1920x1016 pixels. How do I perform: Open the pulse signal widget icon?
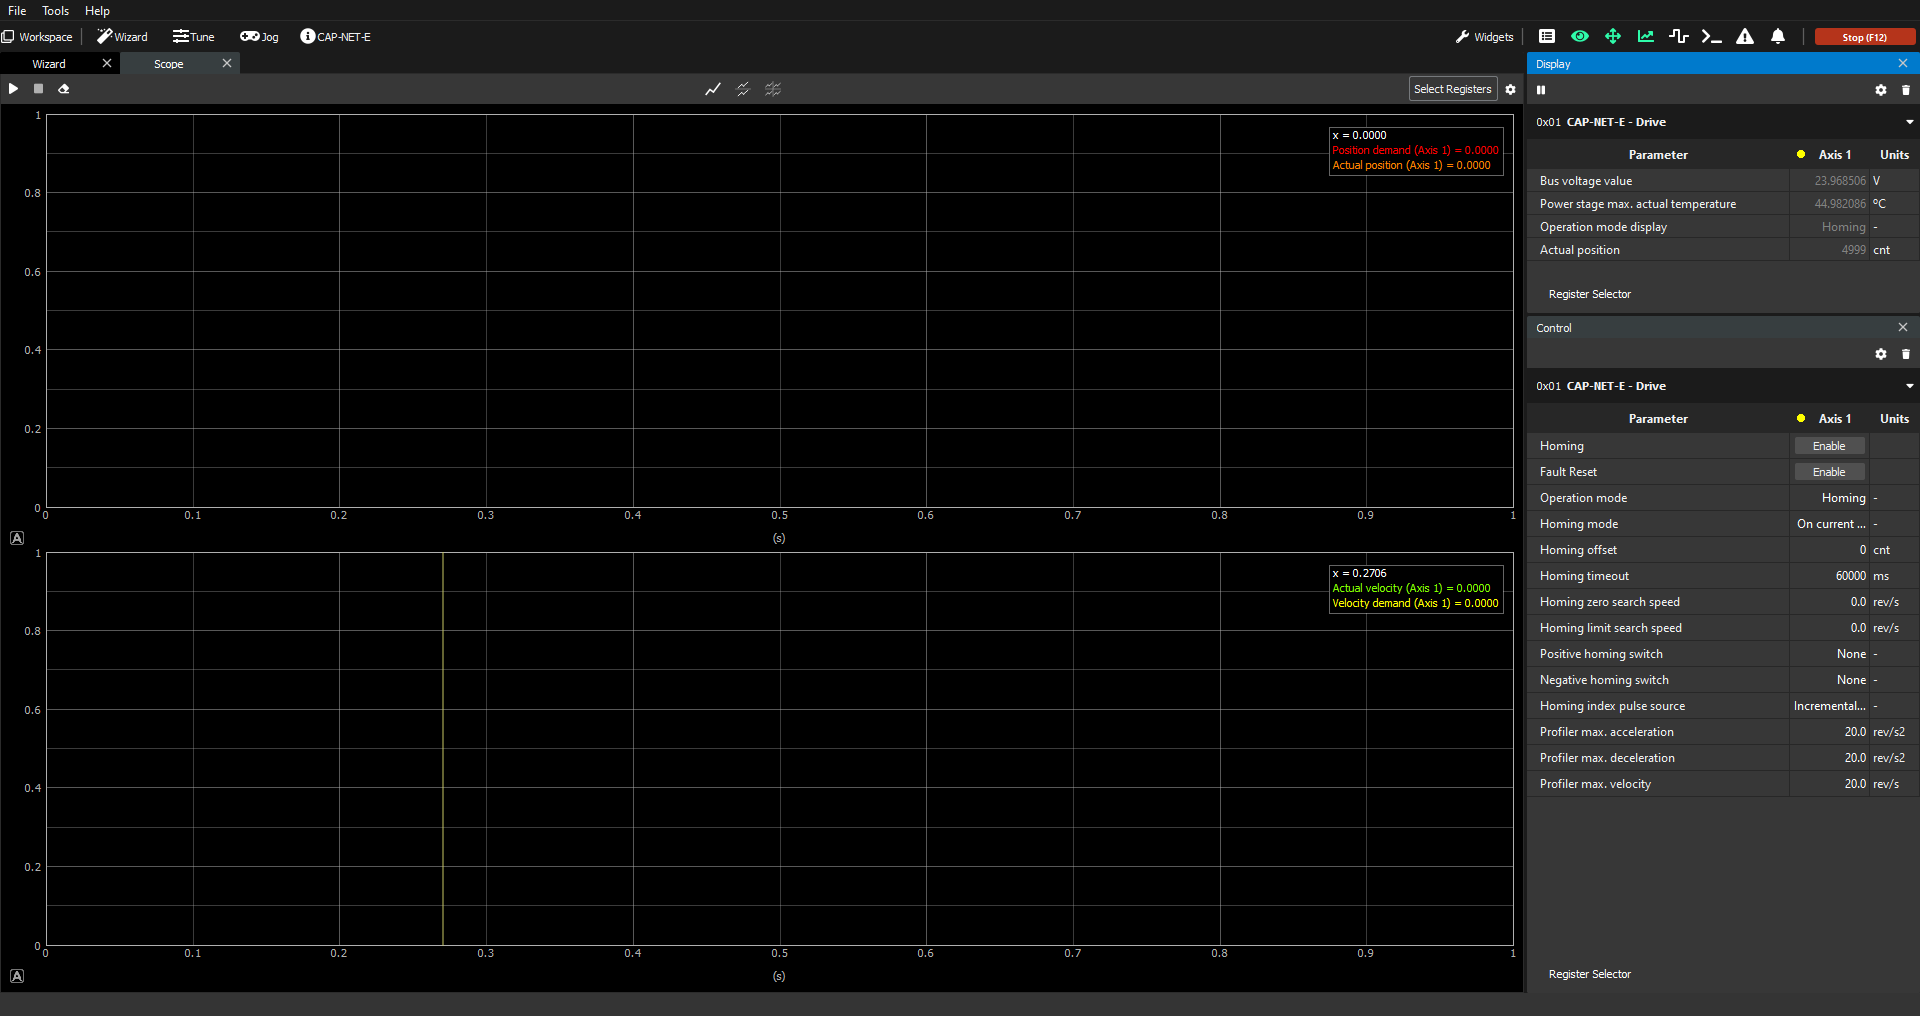[1679, 37]
